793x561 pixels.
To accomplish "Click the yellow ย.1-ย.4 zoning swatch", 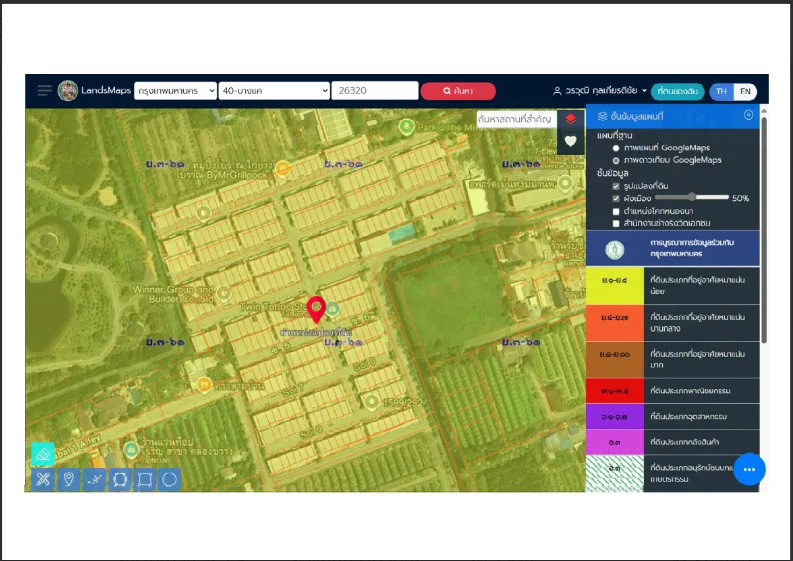I will (x=615, y=285).
